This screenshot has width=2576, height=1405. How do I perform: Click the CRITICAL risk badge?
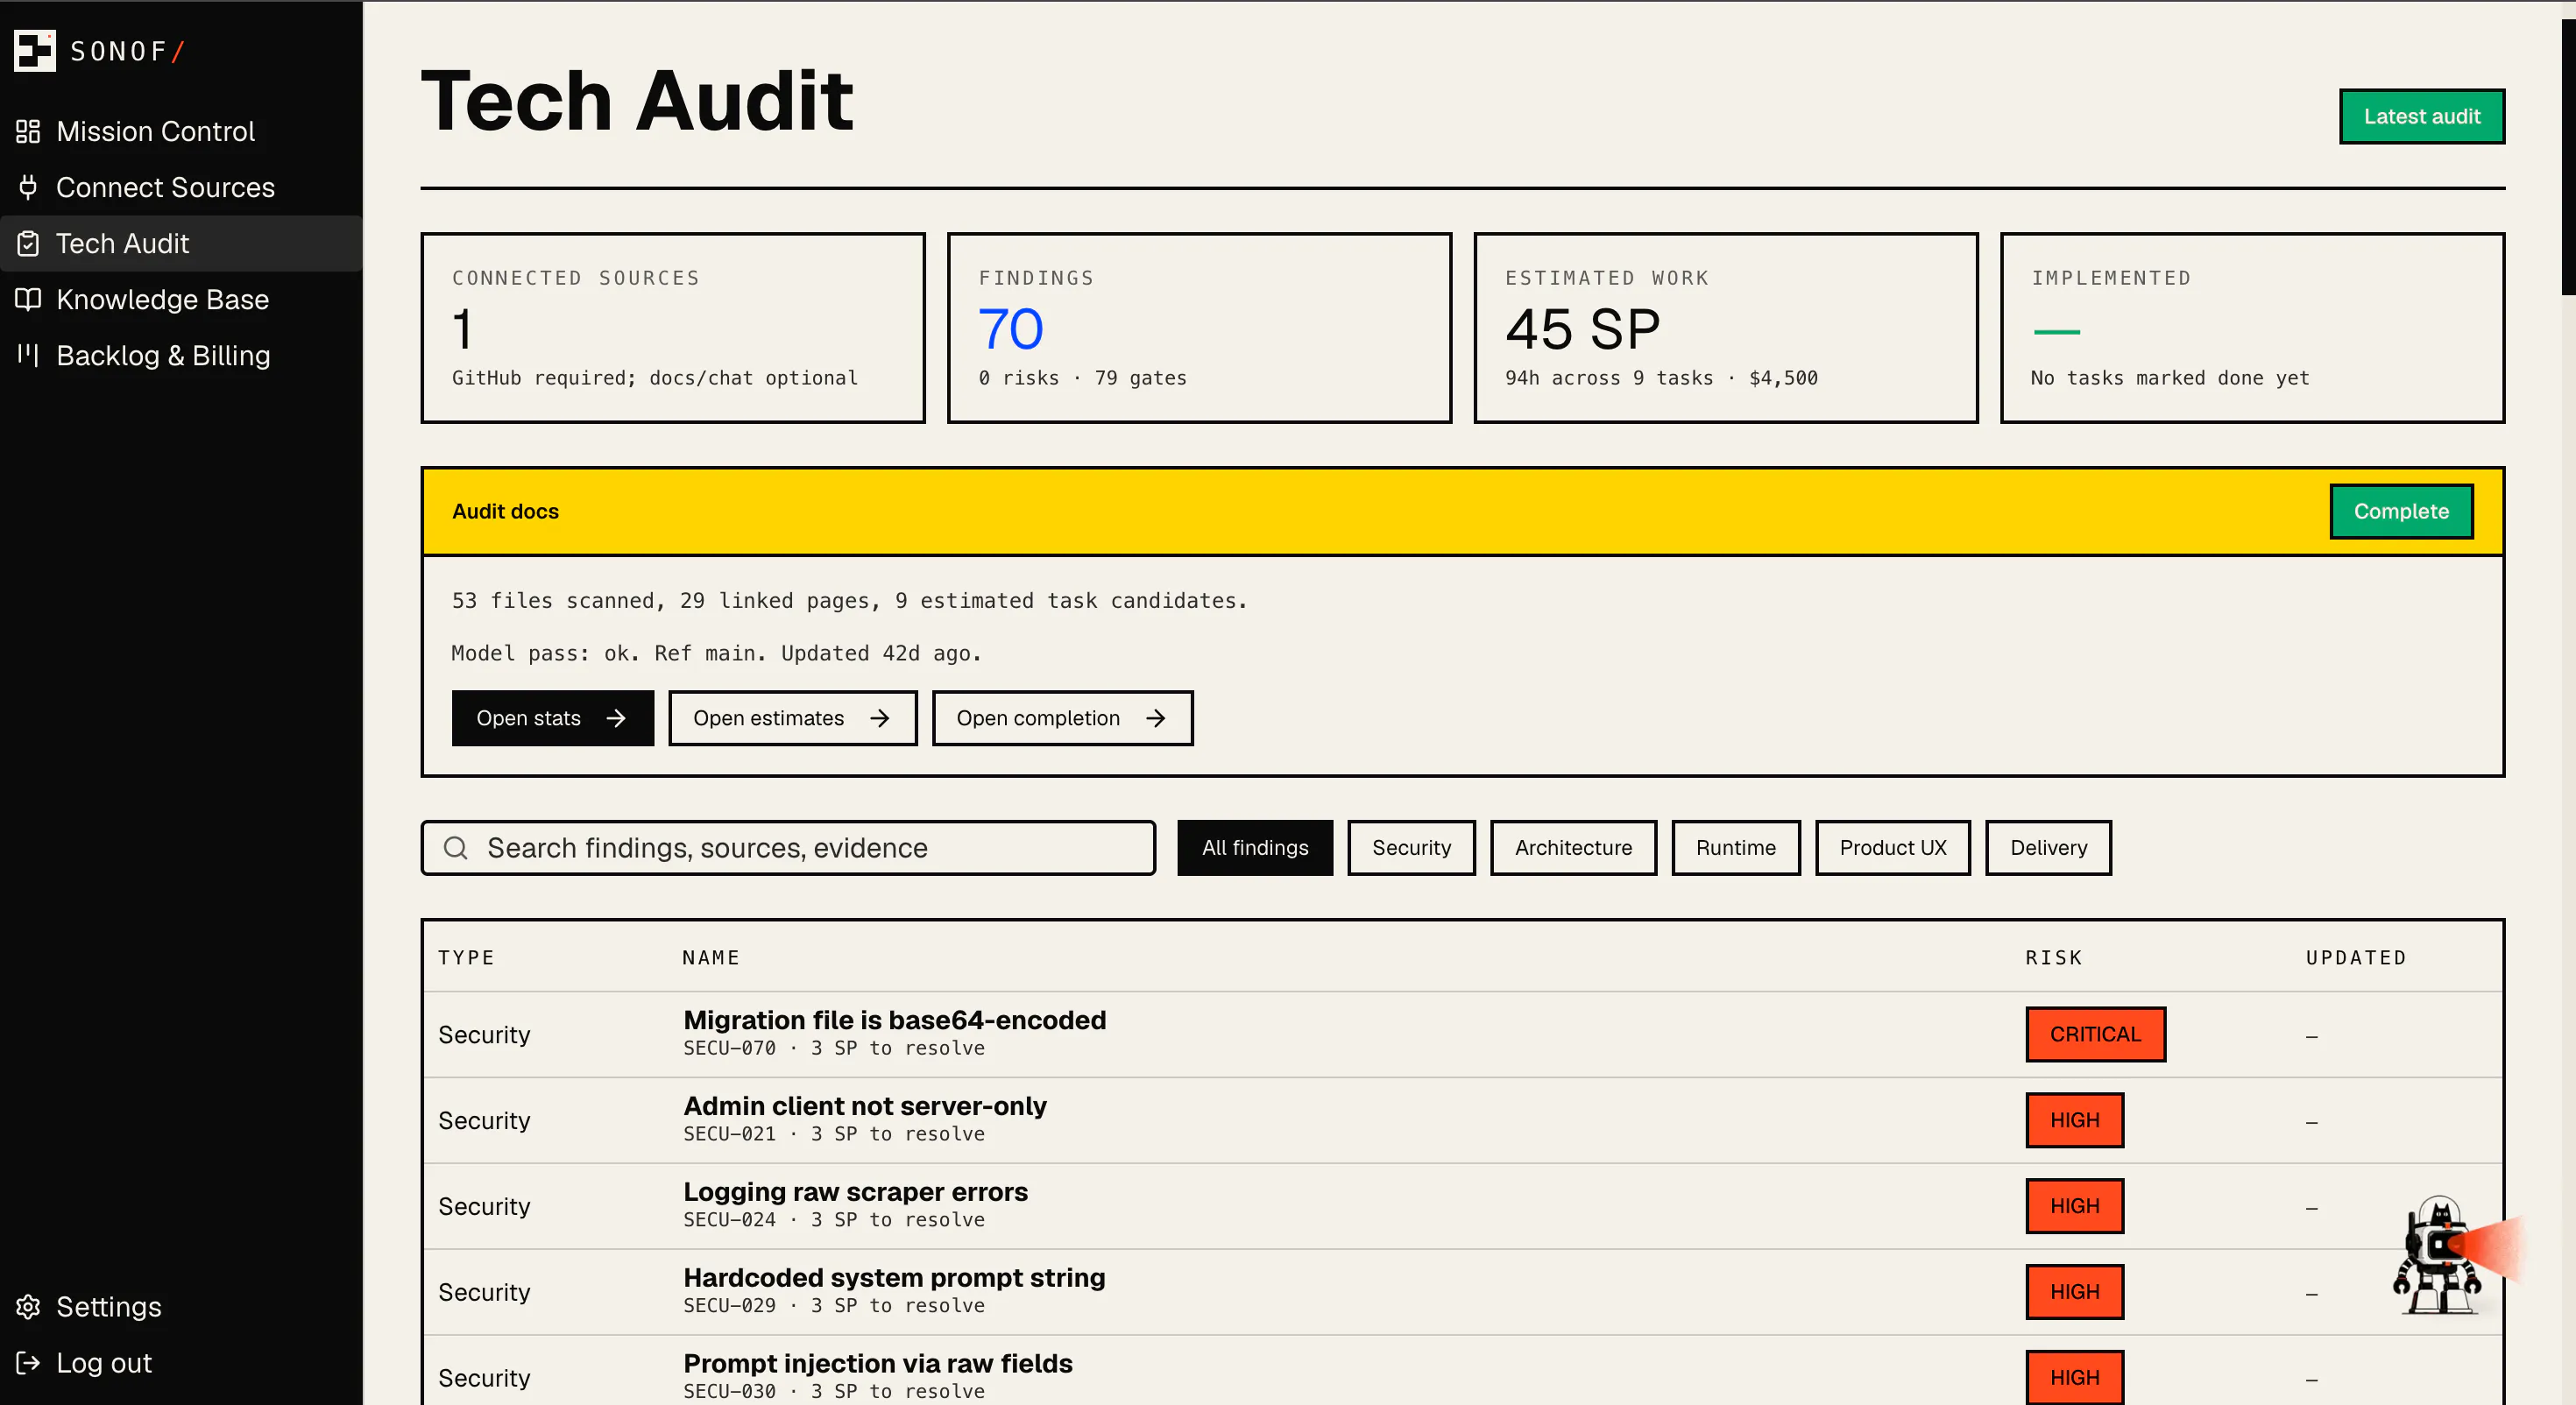click(x=2095, y=1034)
